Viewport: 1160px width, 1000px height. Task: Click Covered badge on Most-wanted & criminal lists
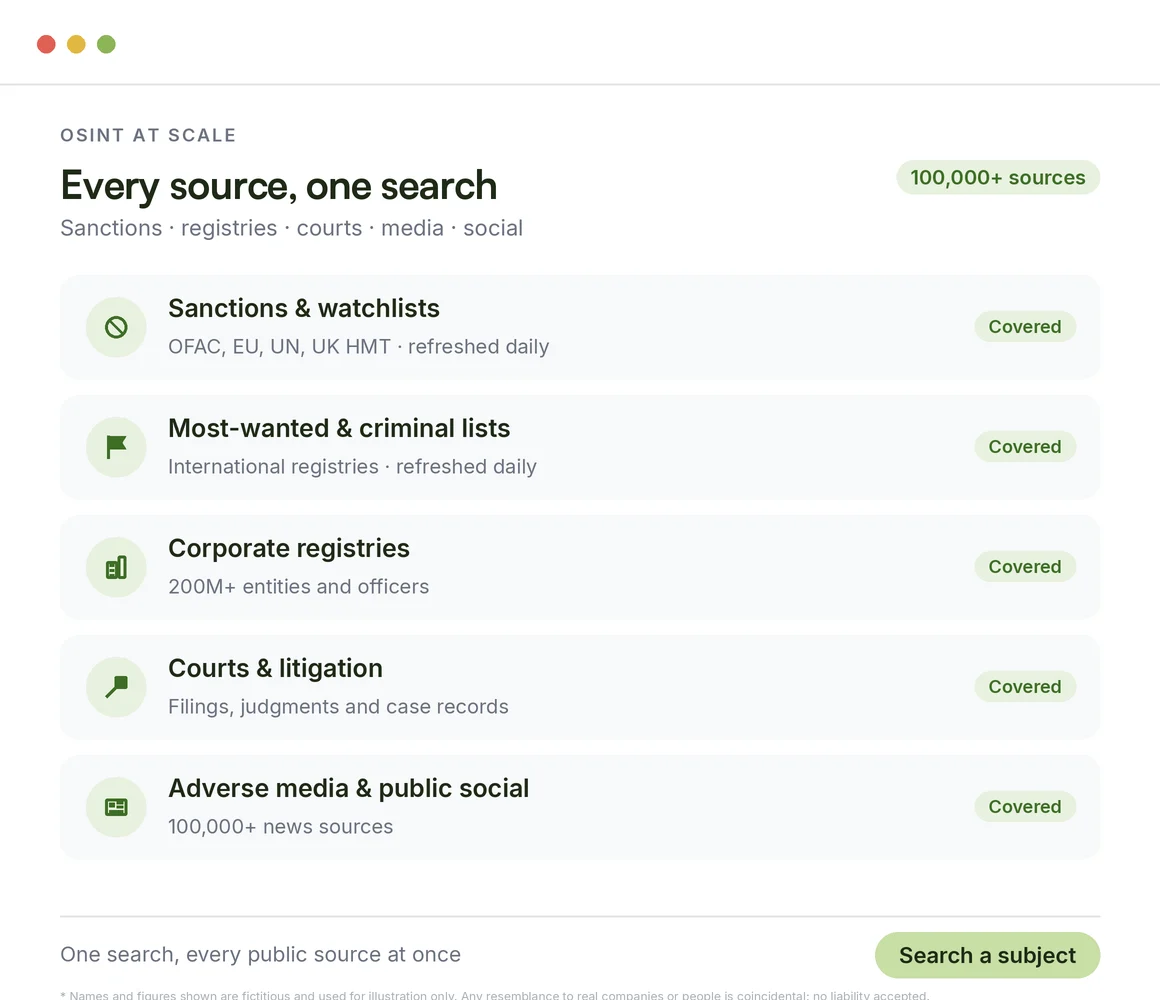[x=1025, y=447]
